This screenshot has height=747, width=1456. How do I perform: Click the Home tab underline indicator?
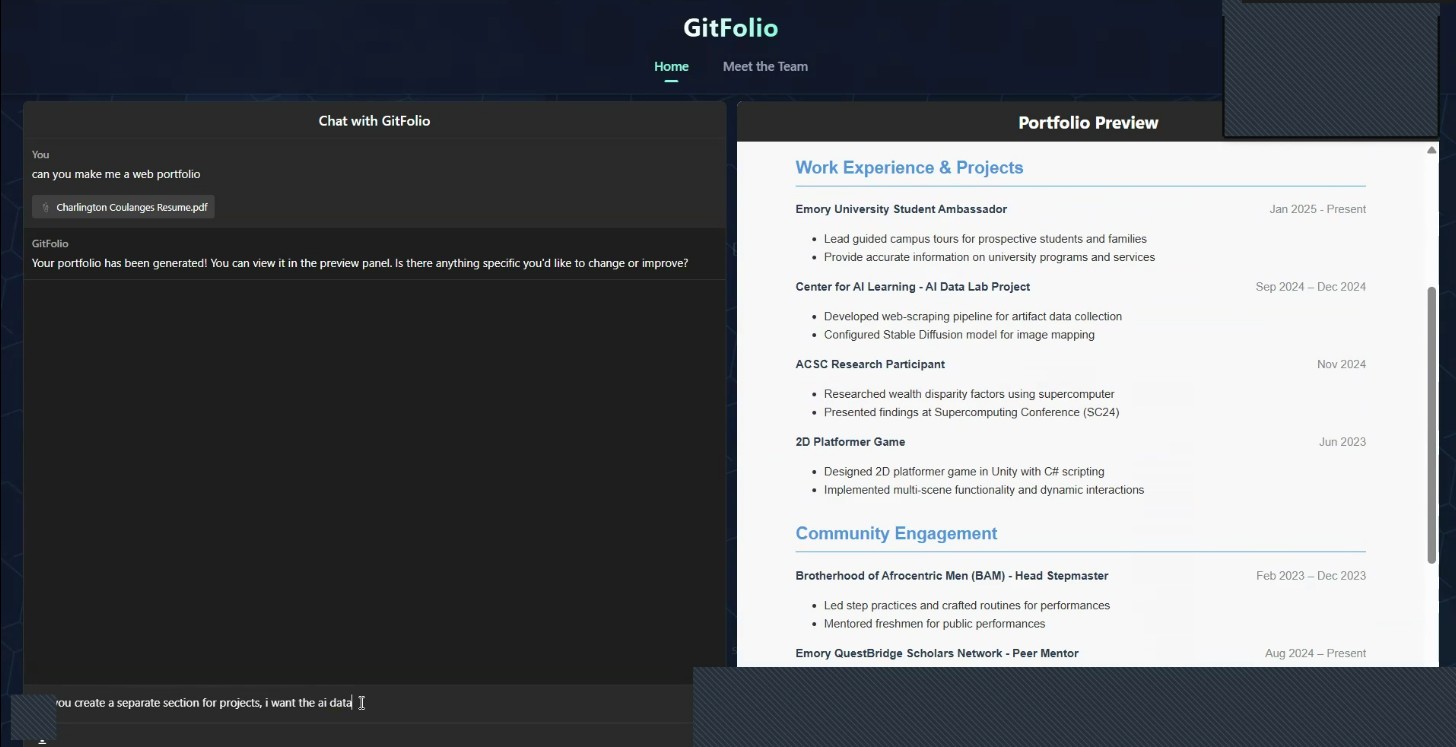[670, 79]
